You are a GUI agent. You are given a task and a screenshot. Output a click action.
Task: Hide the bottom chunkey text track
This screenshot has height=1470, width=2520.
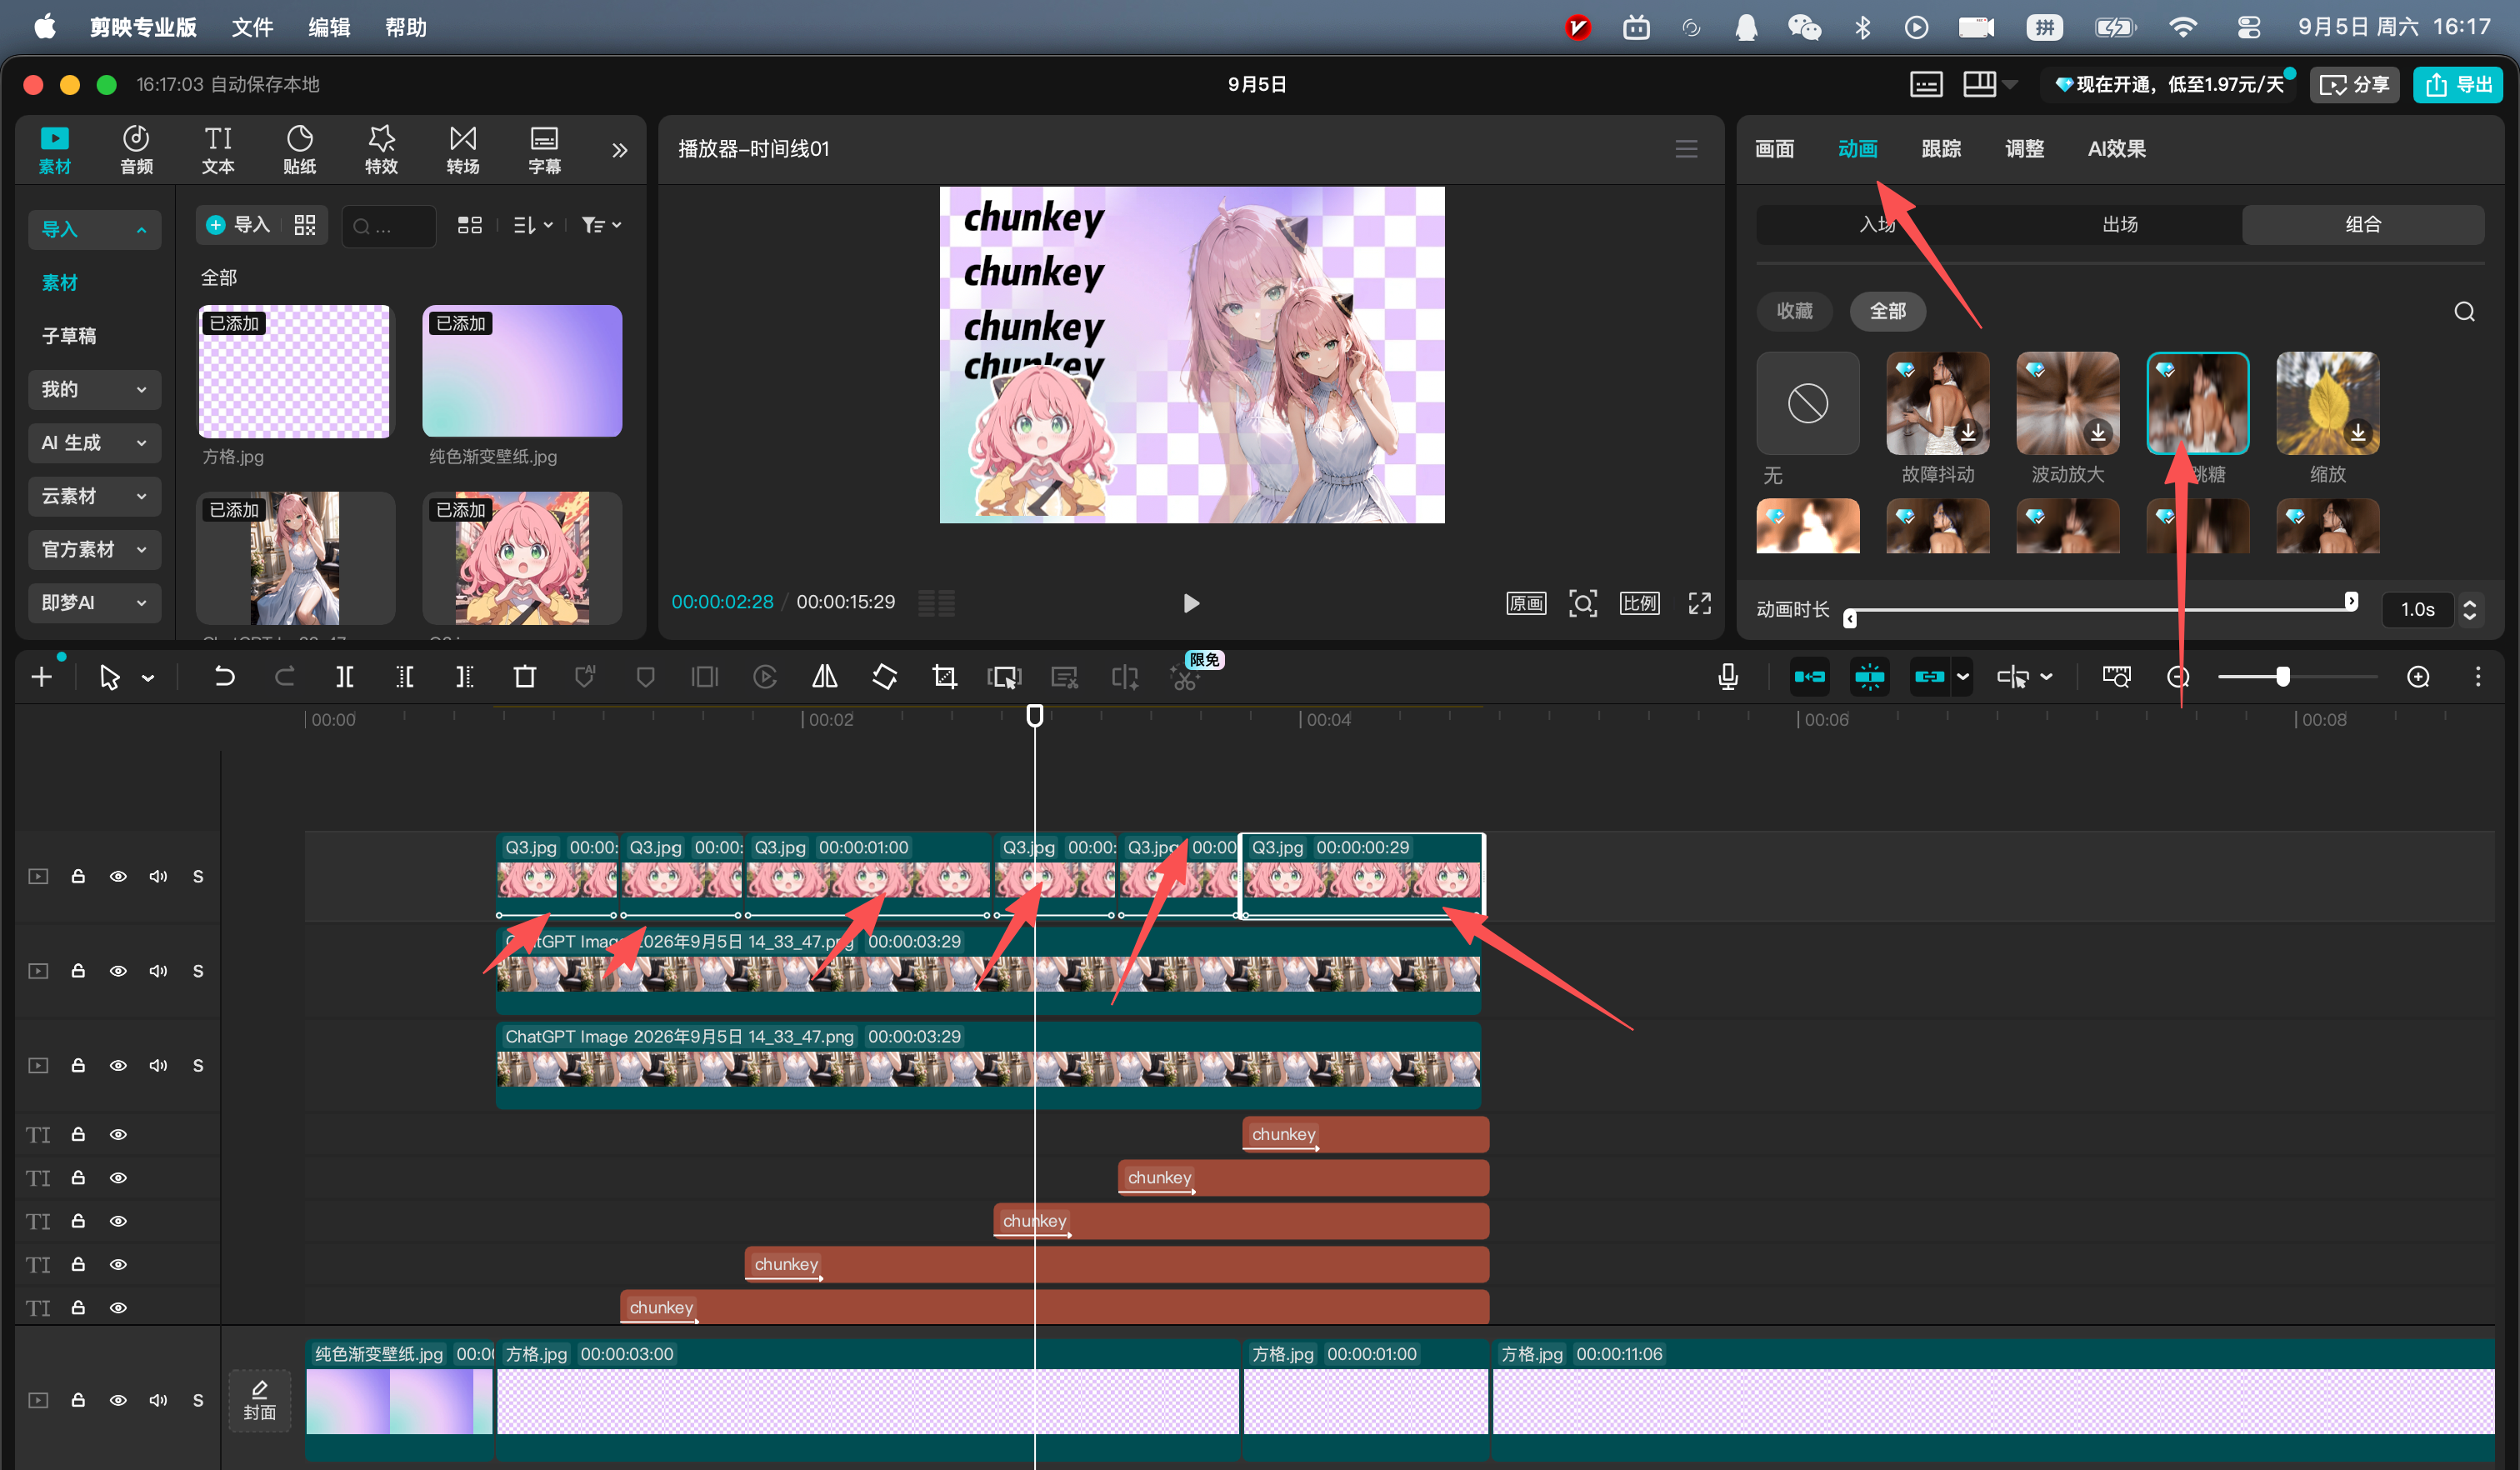(118, 1308)
